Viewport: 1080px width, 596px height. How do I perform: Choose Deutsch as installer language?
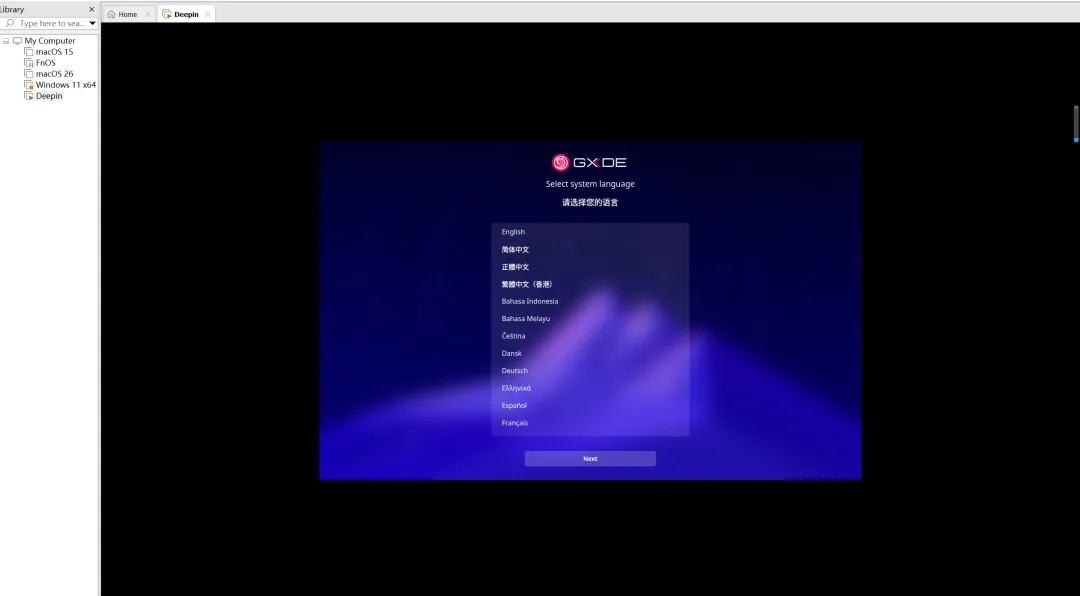[590, 370]
